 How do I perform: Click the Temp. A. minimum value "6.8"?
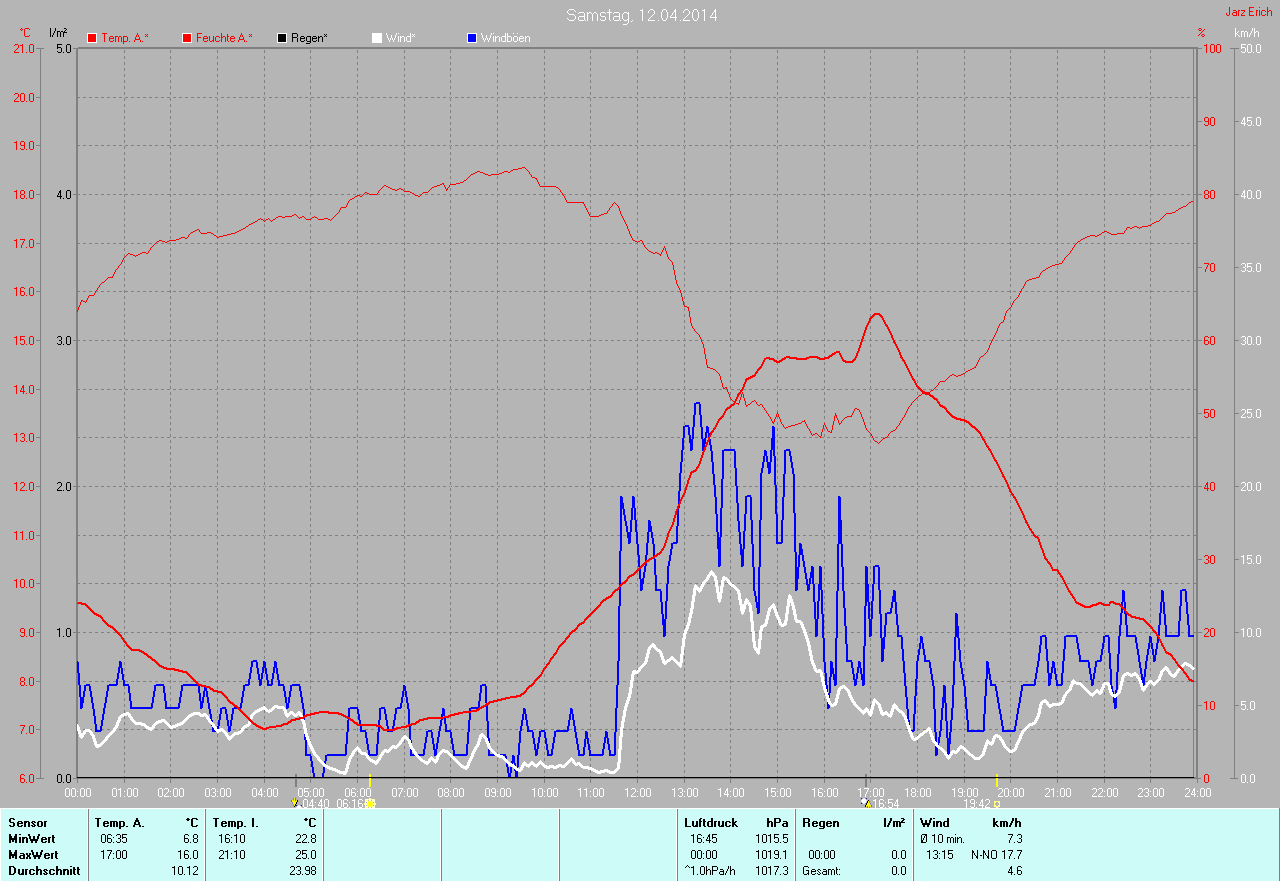pos(190,838)
